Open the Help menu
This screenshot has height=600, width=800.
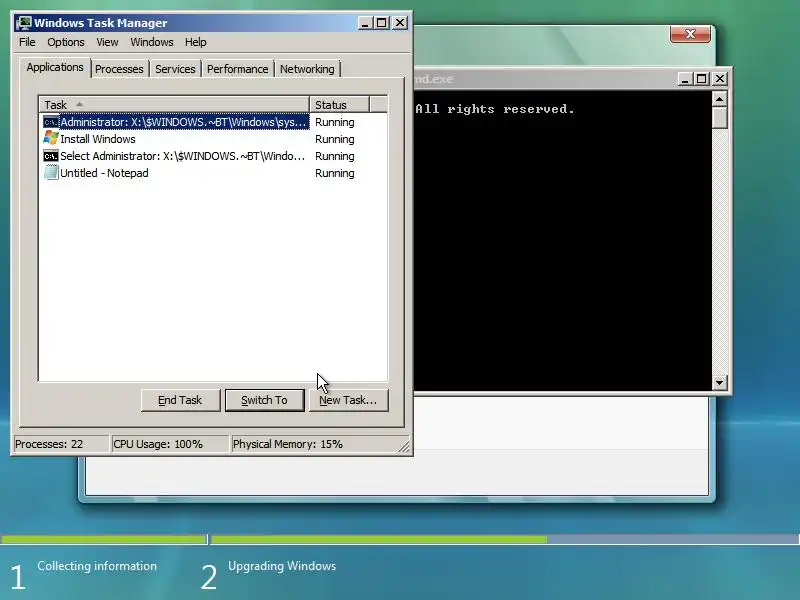click(x=195, y=42)
